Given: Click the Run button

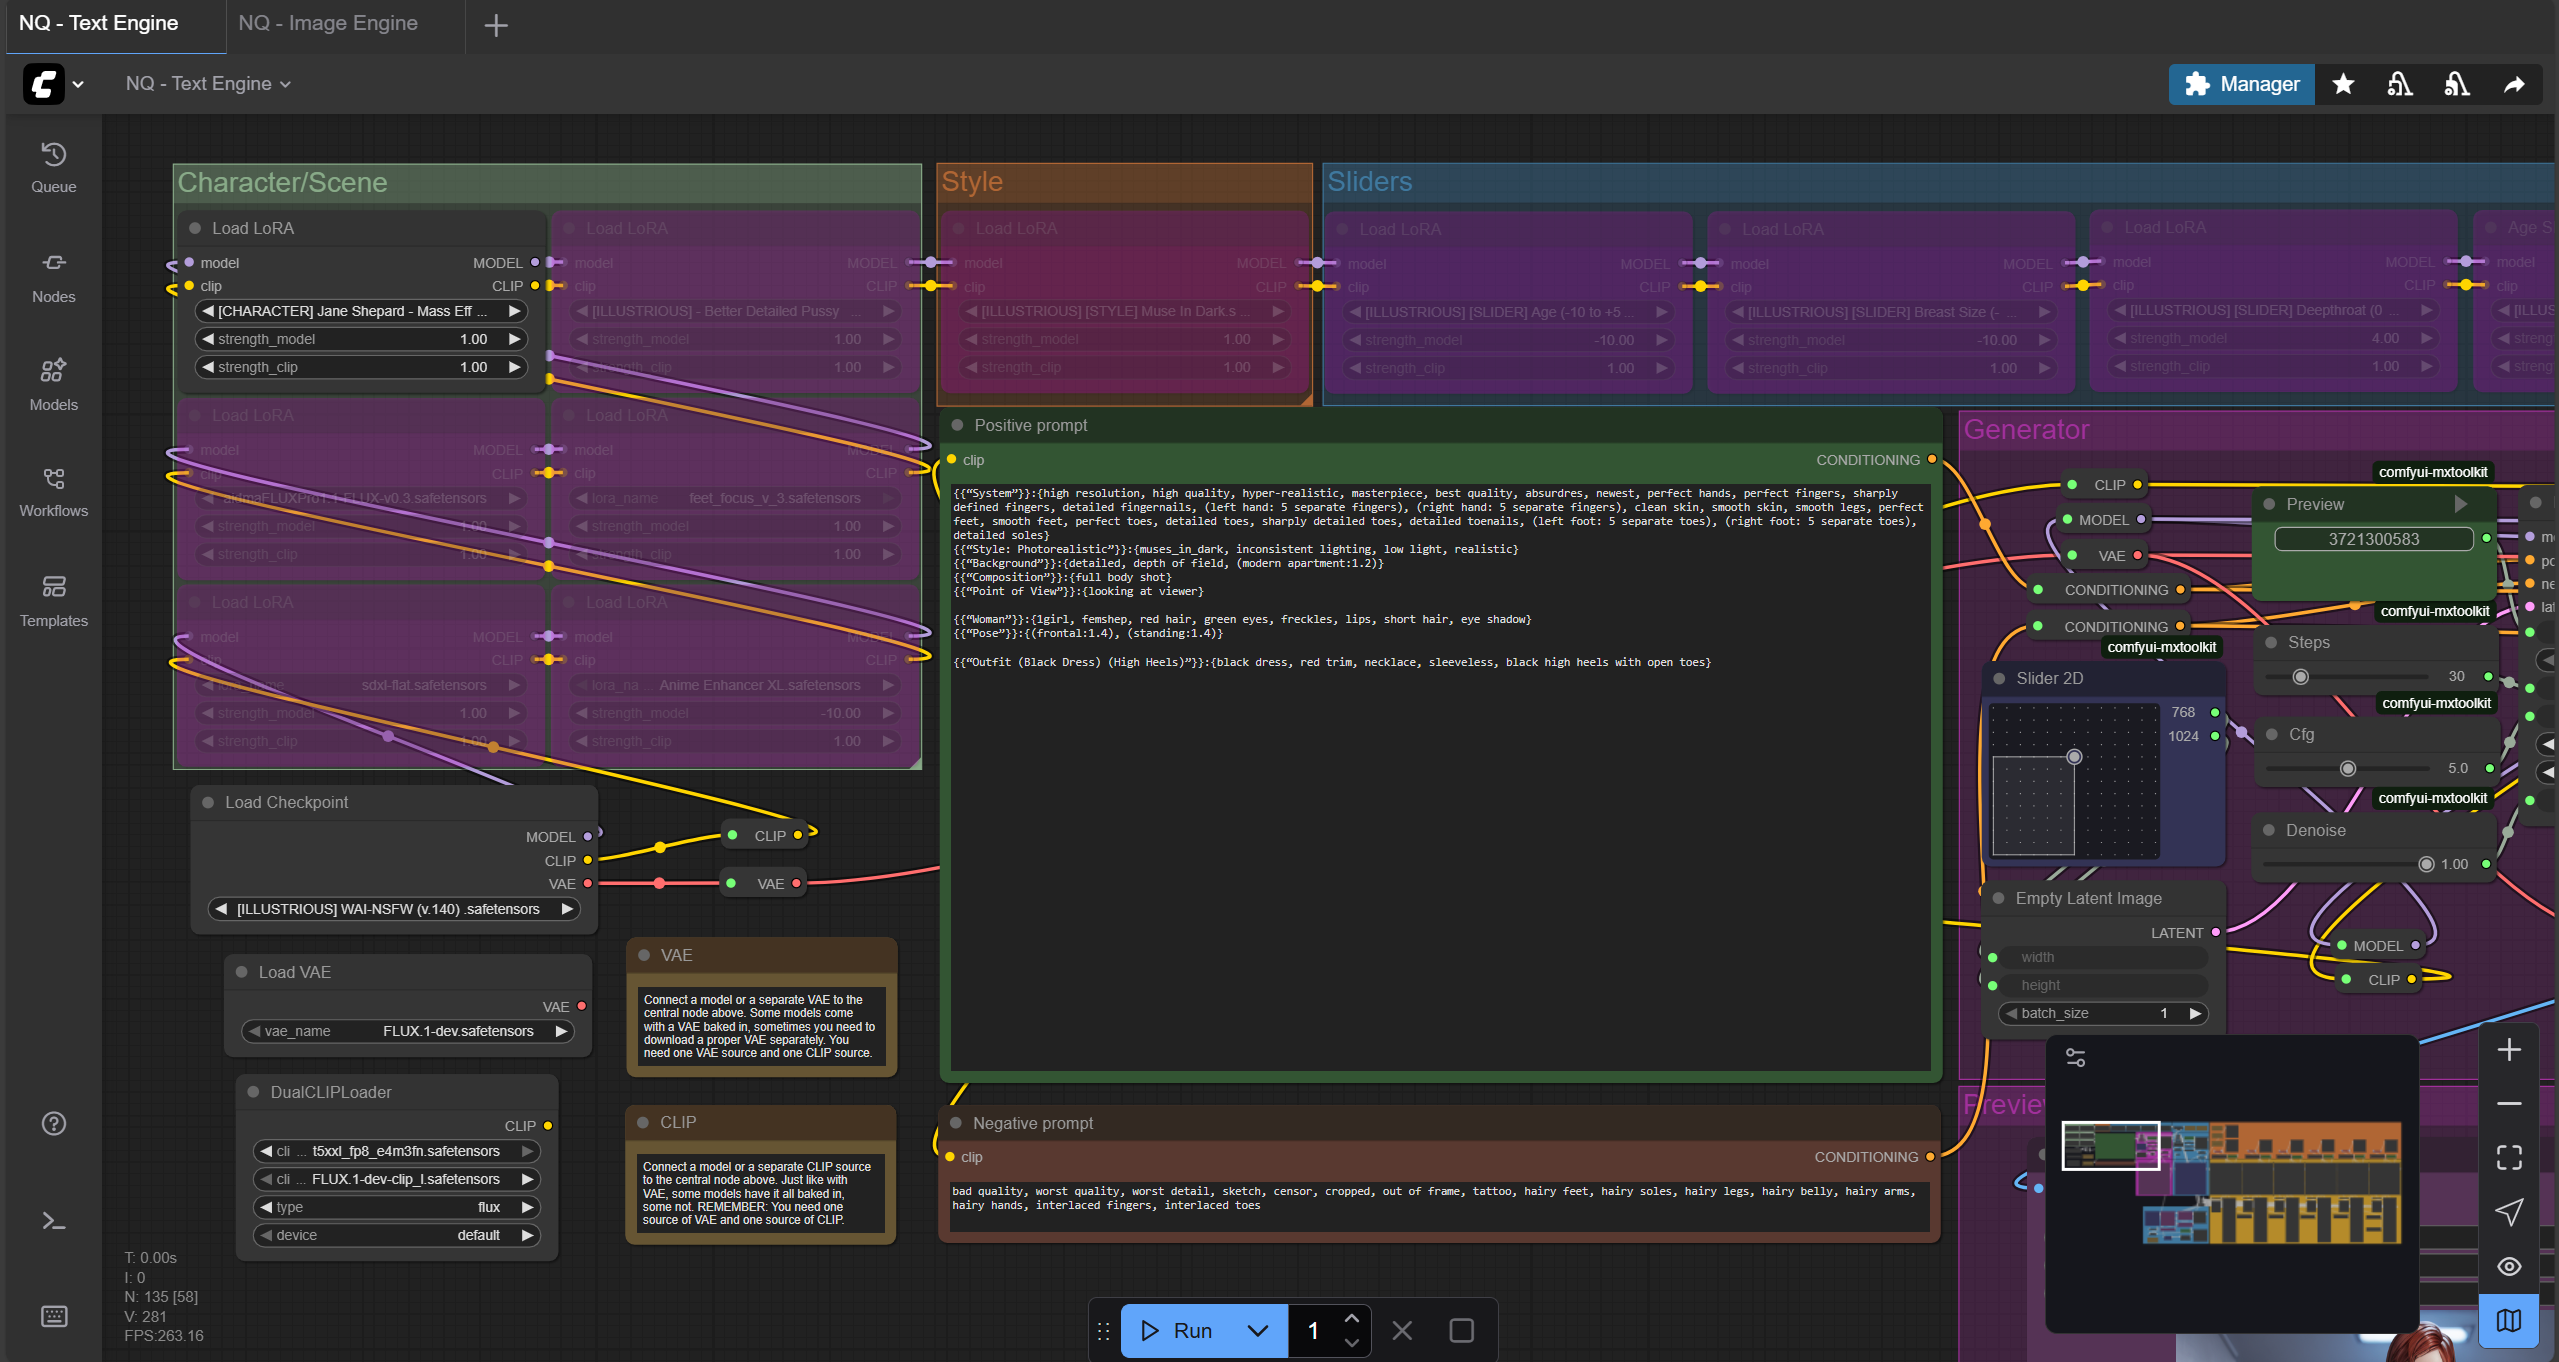Looking at the screenshot, I should (1178, 1330).
